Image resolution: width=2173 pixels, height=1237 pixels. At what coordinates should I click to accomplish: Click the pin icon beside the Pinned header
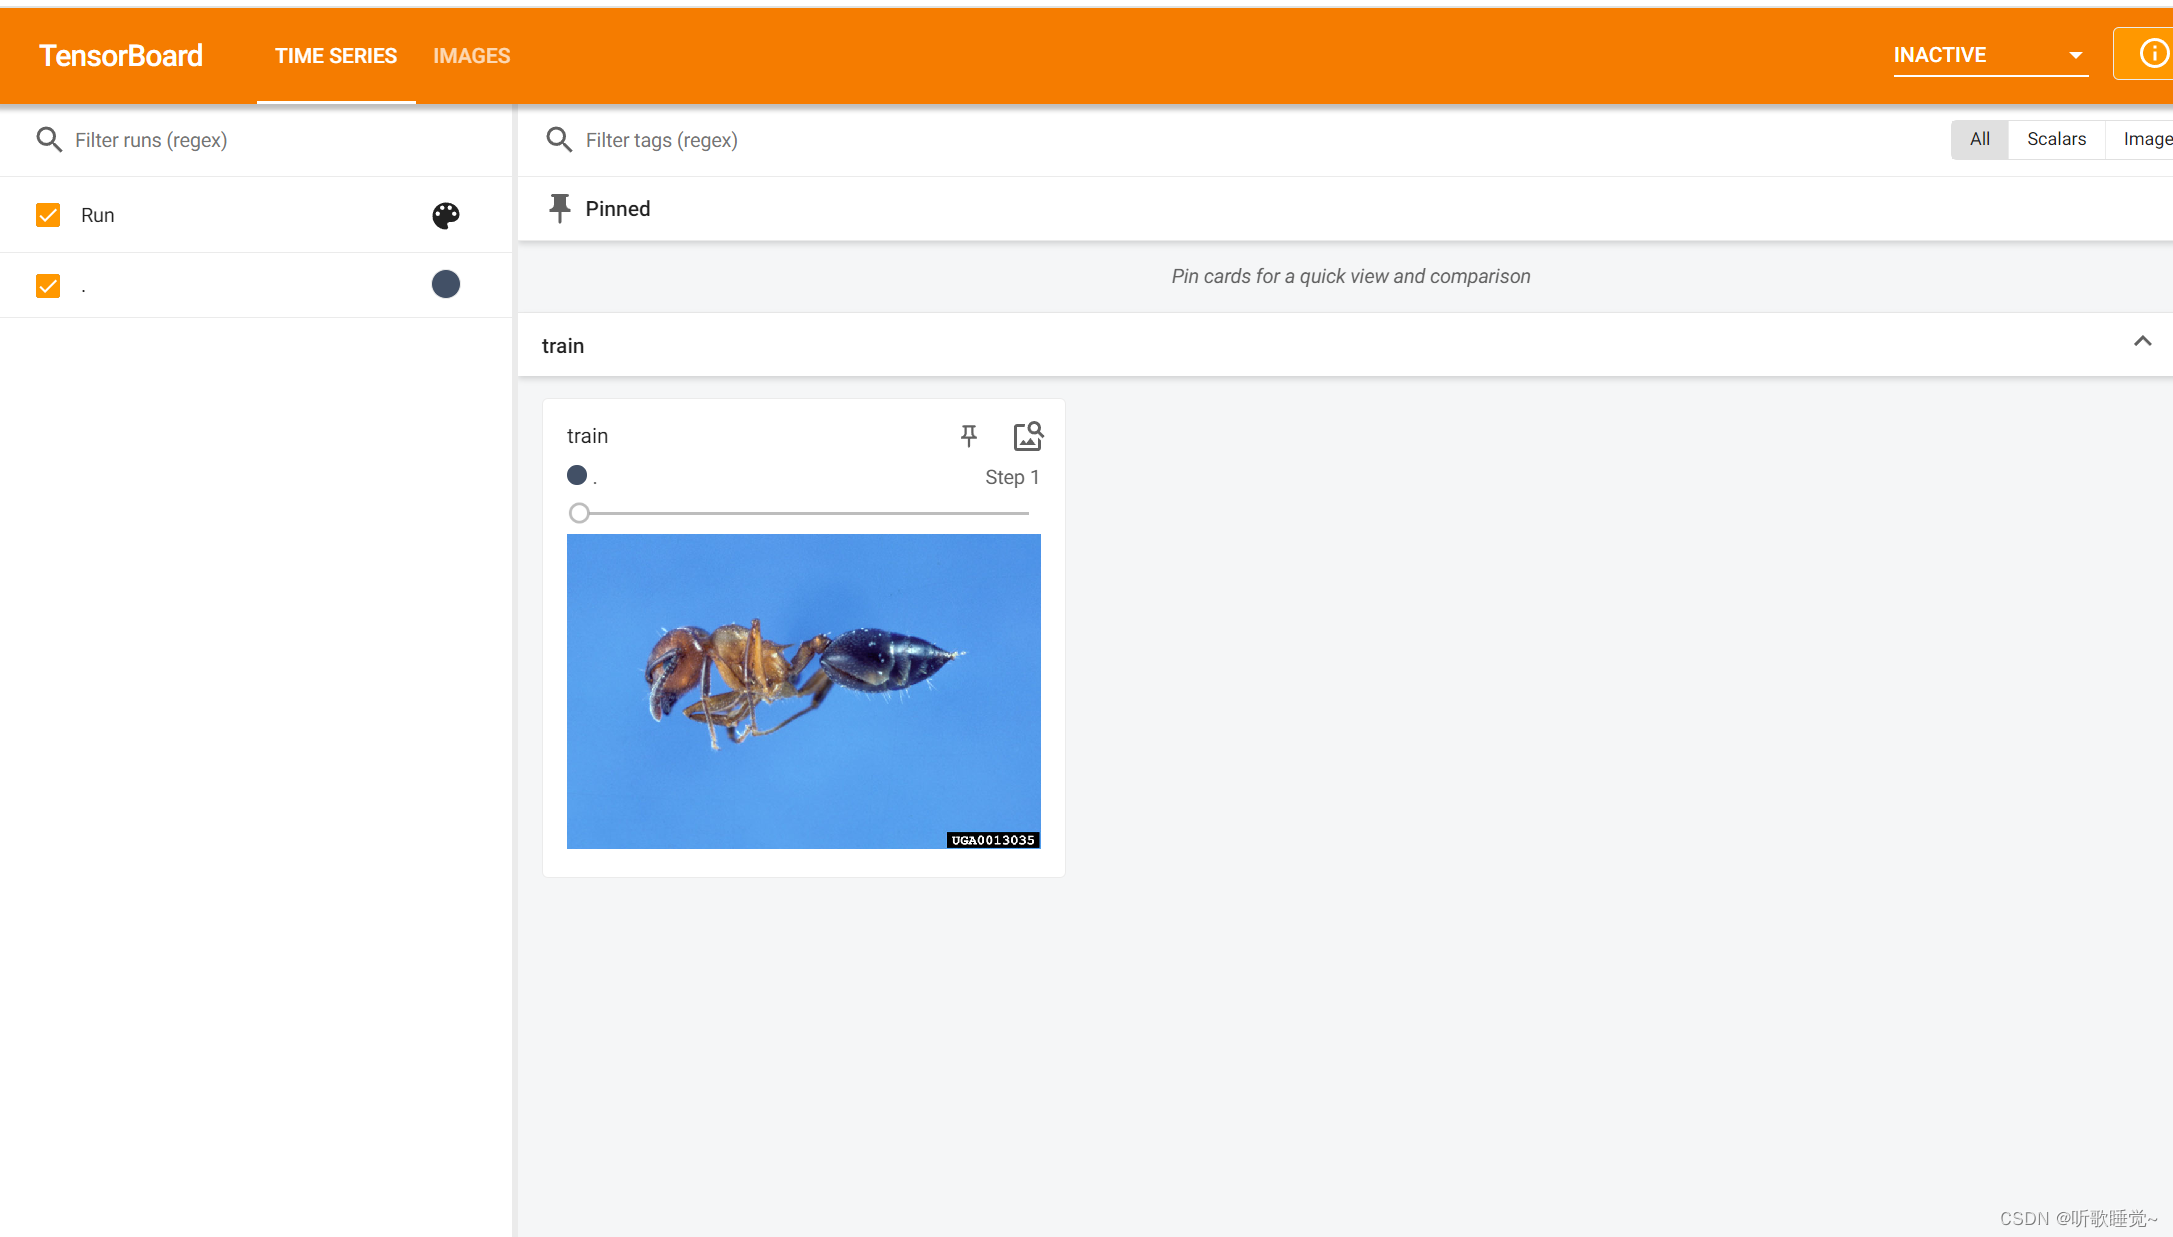[x=560, y=208]
